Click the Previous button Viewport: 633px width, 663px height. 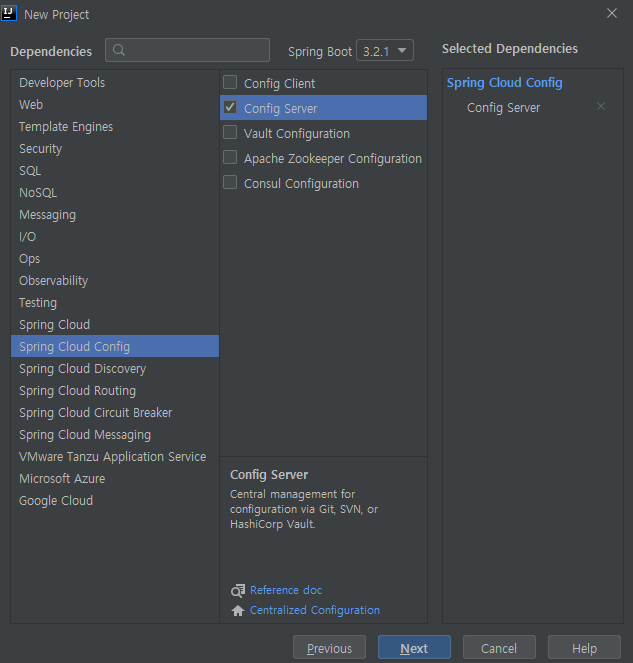click(329, 648)
